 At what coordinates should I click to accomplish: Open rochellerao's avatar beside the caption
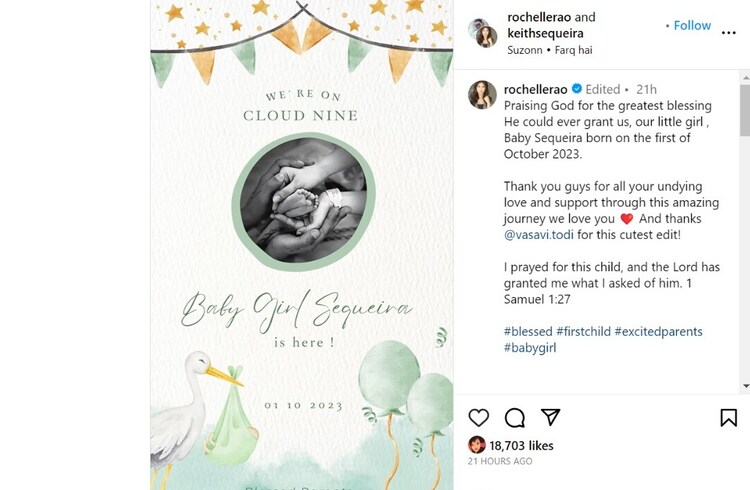pos(483,94)
